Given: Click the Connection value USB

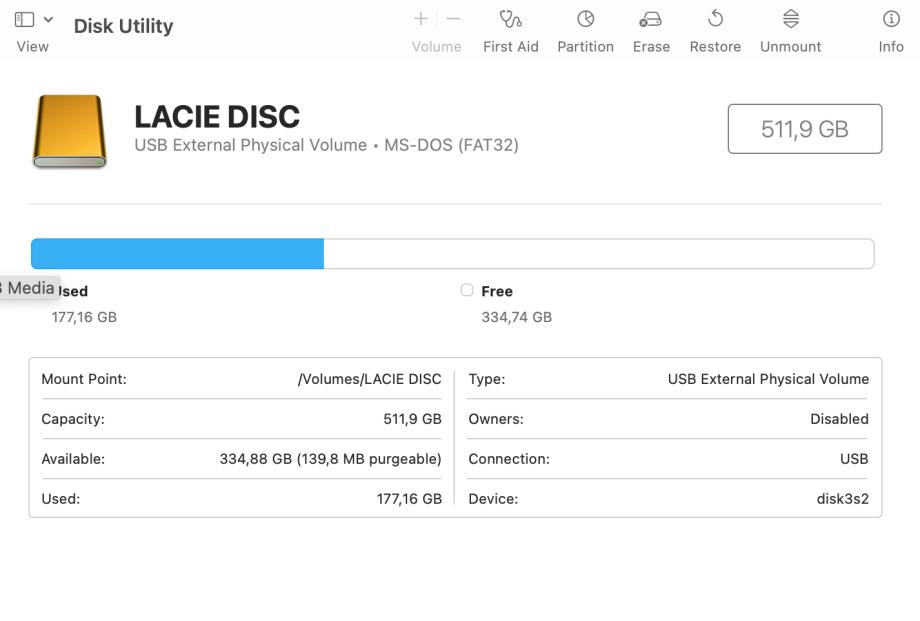Looking at the screenshot, I should [x=854, y=459].
